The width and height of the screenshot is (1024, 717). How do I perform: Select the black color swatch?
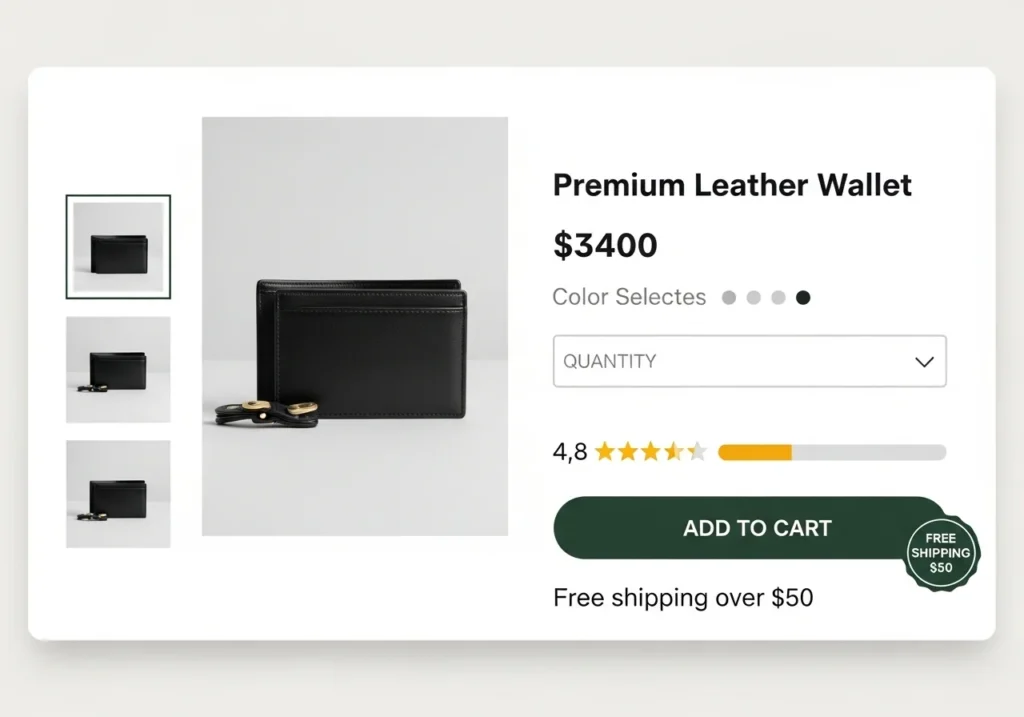[x=803, y=297]
